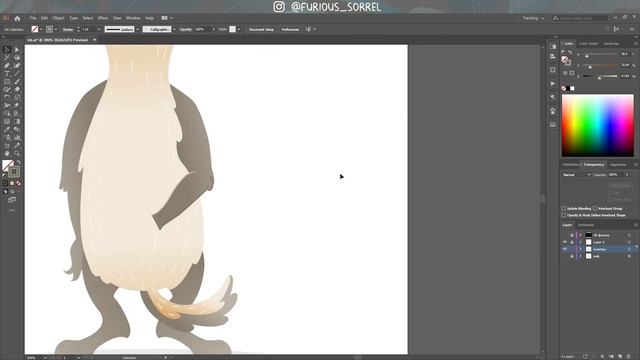Viewport: 640px width, 360px height.
Task: Open the Object menu
Action: [58, 18]
